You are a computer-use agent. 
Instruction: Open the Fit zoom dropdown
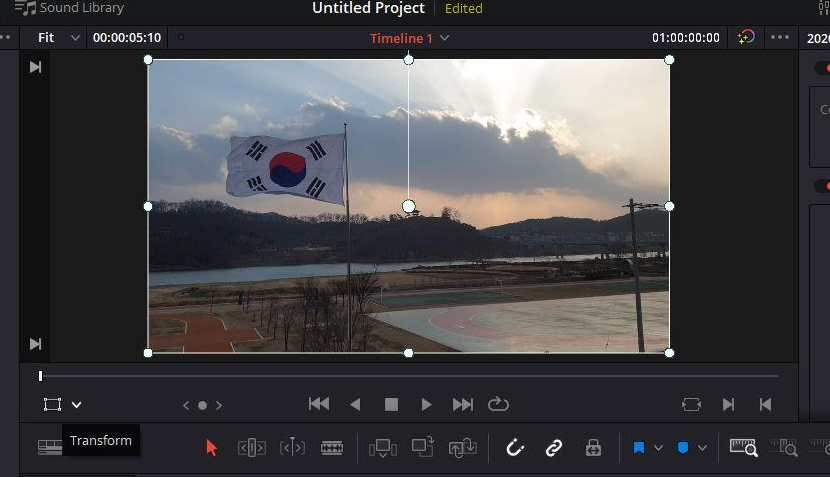(x=58, y=38)
